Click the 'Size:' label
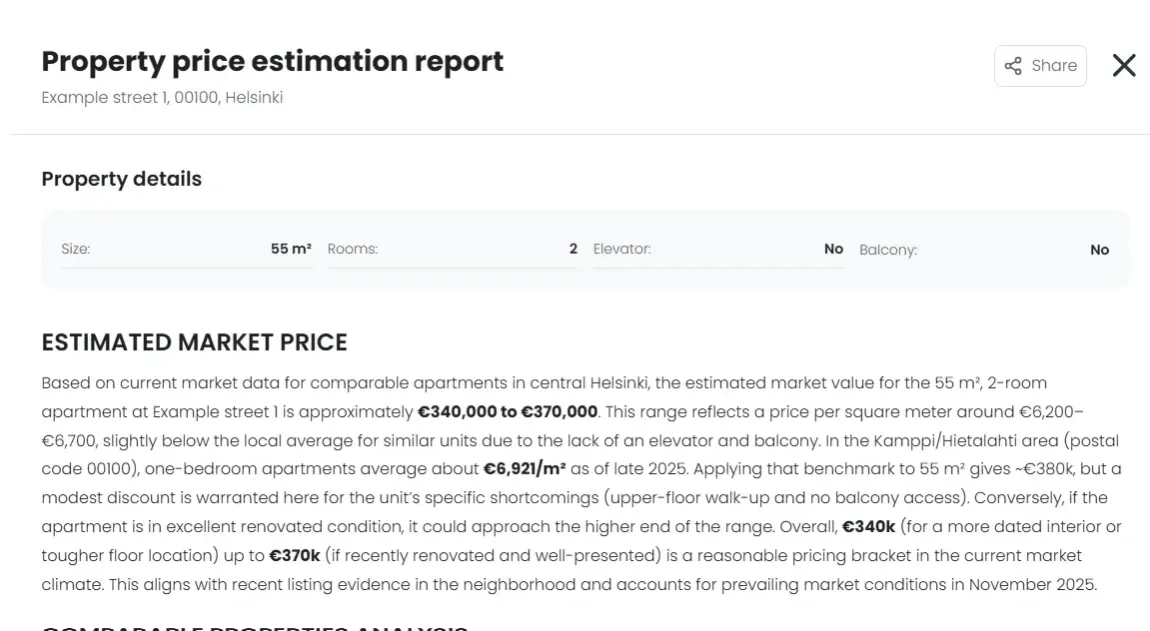The height and width of the screenshot is (631, 1150). (x=76, y=249)
